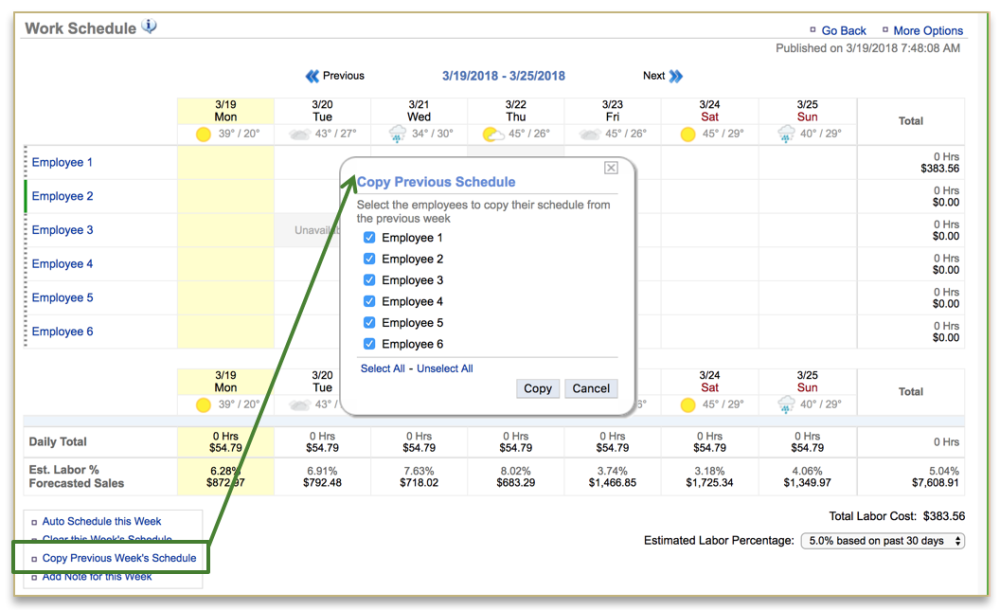Toggle the Employee 6 checkbox

[x=369, y=344]
